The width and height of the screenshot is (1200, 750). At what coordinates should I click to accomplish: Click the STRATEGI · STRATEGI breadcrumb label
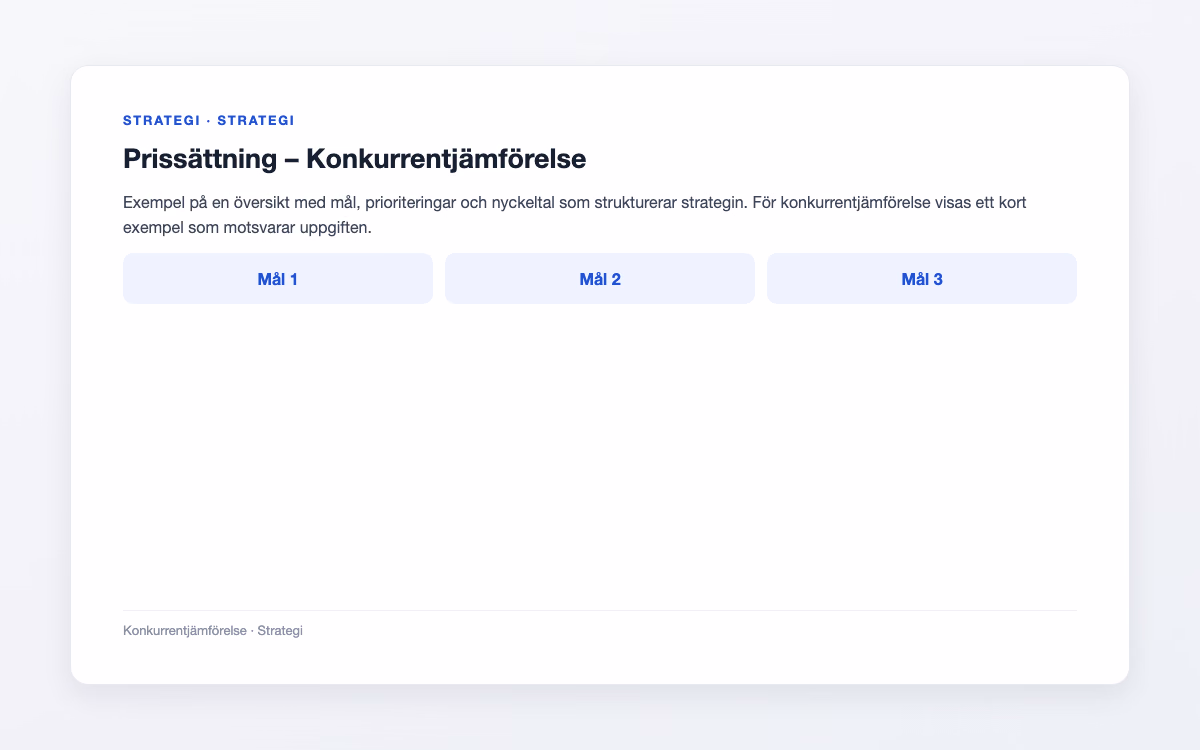(208, 120)
